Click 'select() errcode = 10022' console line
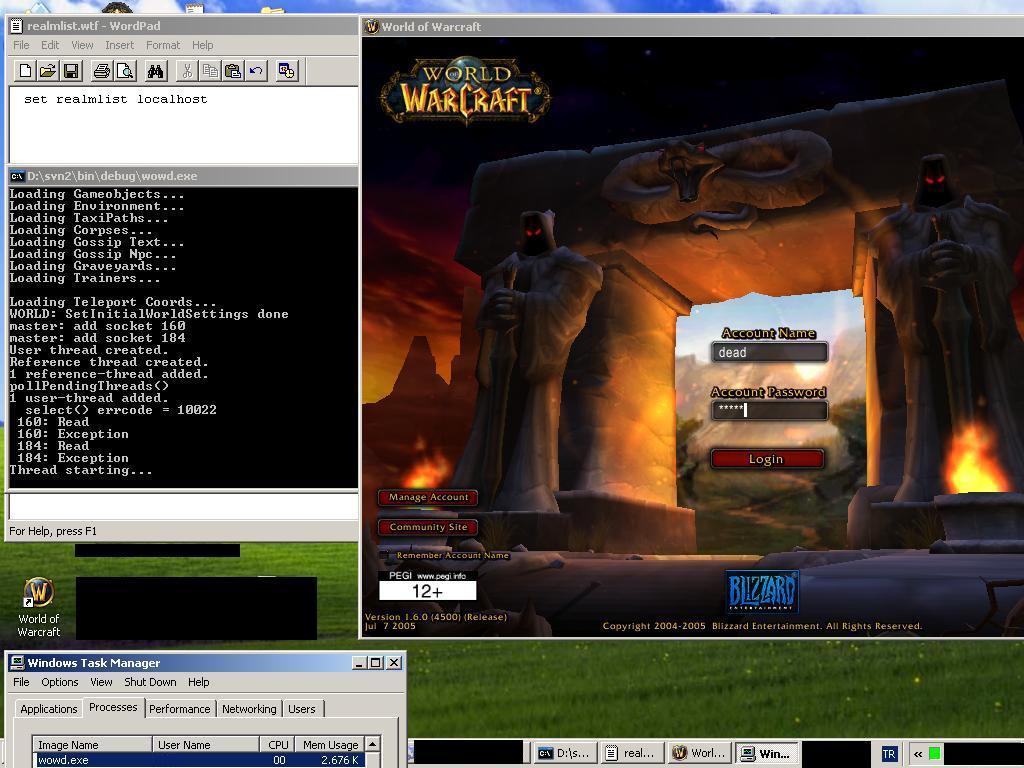This screenshot has height=768, width=1024. tap(121, 410)
